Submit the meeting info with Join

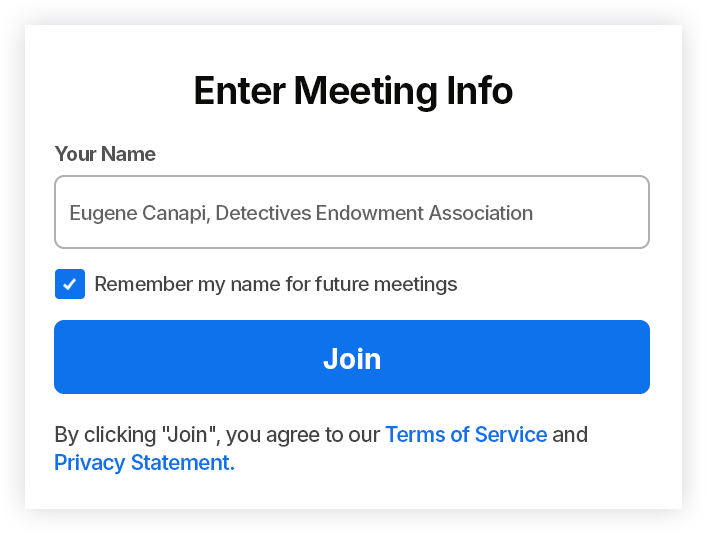352,357
